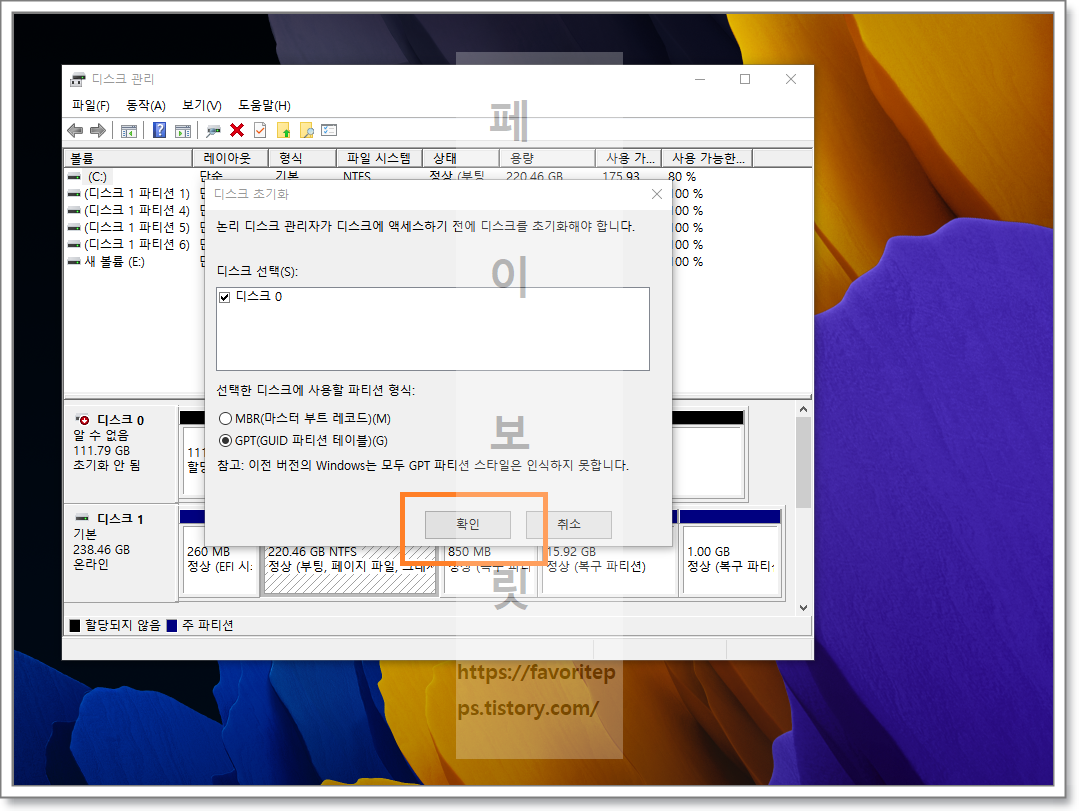Click the black 할당되지 않음 legend swatch
The image size is (1079, 811).
(x=75, y=625)
